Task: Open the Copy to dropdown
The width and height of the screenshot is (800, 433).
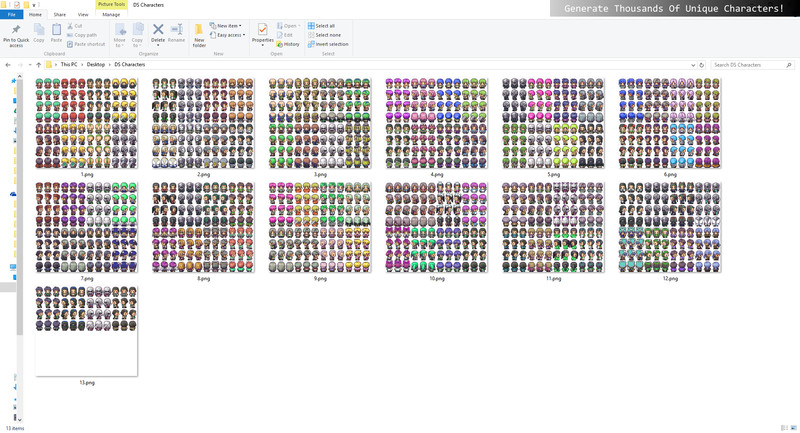Action: (x=139, y=35)
